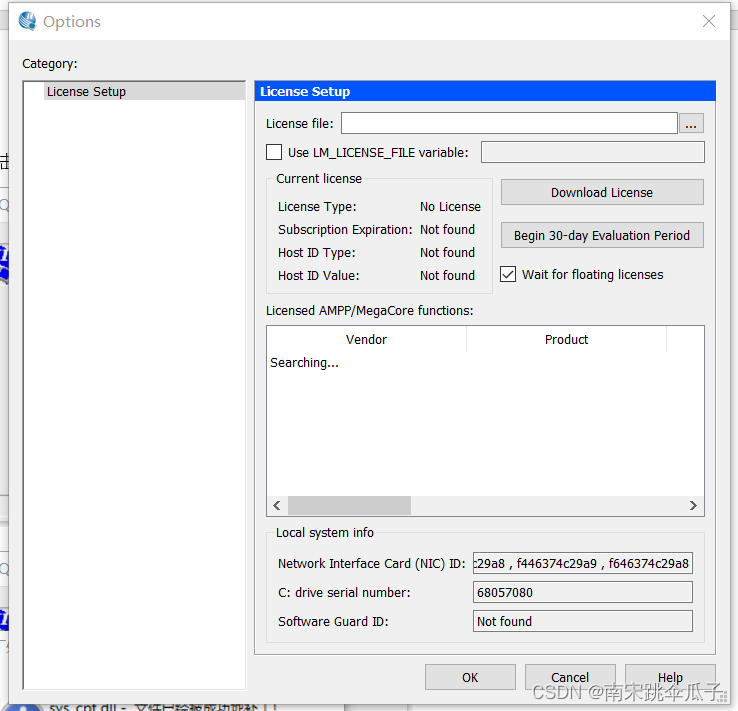Click the horizontal scrollbar thumb in the functions list
The height and width of the screenshot is (711, 738).
pos(349,505)
